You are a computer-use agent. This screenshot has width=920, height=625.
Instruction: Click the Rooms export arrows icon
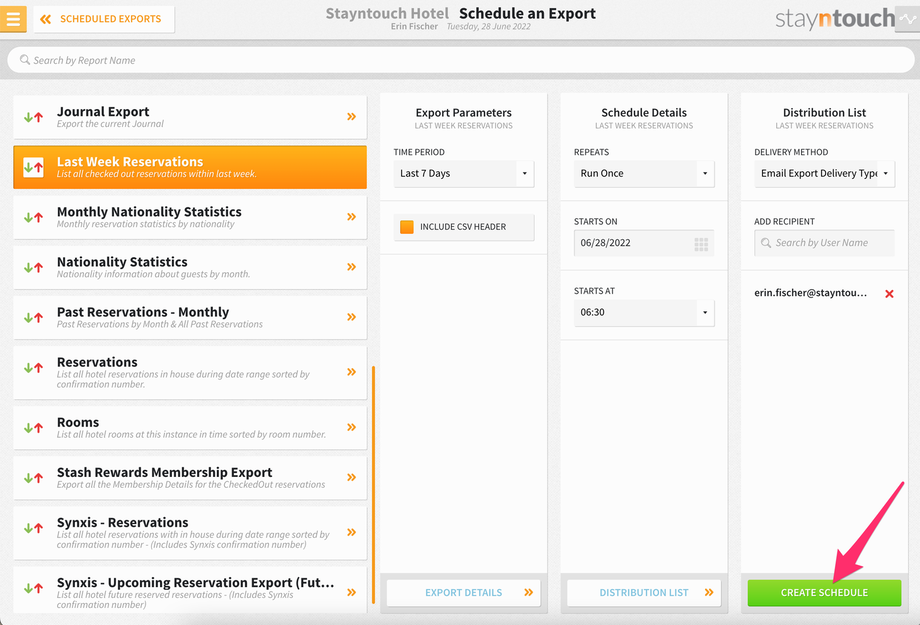(33, 428)
